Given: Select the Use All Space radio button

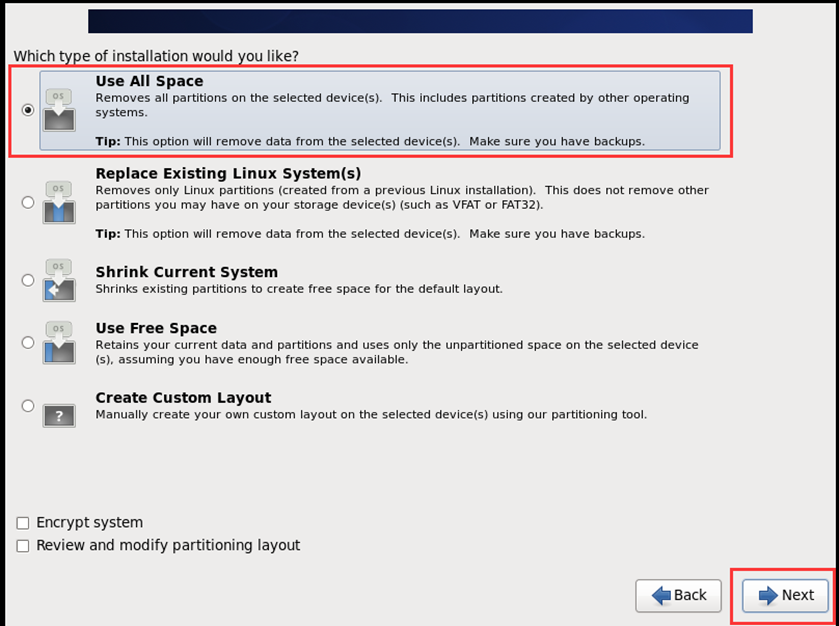Looking at the screenshot, I should point(28,110).
